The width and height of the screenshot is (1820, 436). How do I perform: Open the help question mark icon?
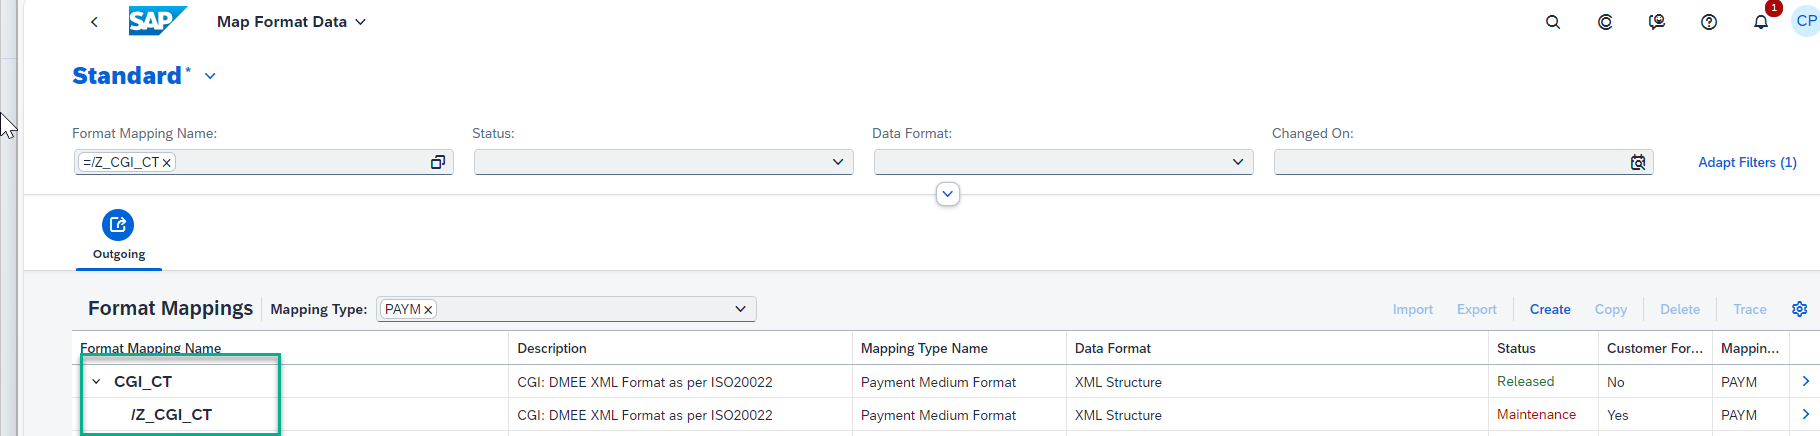click(1709, 22)
